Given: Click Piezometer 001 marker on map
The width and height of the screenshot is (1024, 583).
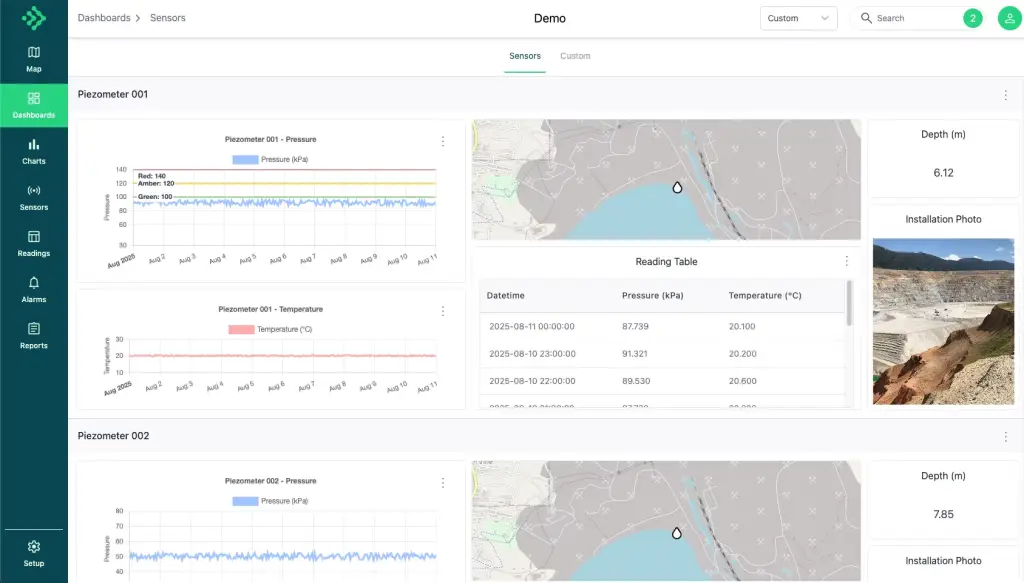Looking at the screenshot, I should [x=677, y=187].
